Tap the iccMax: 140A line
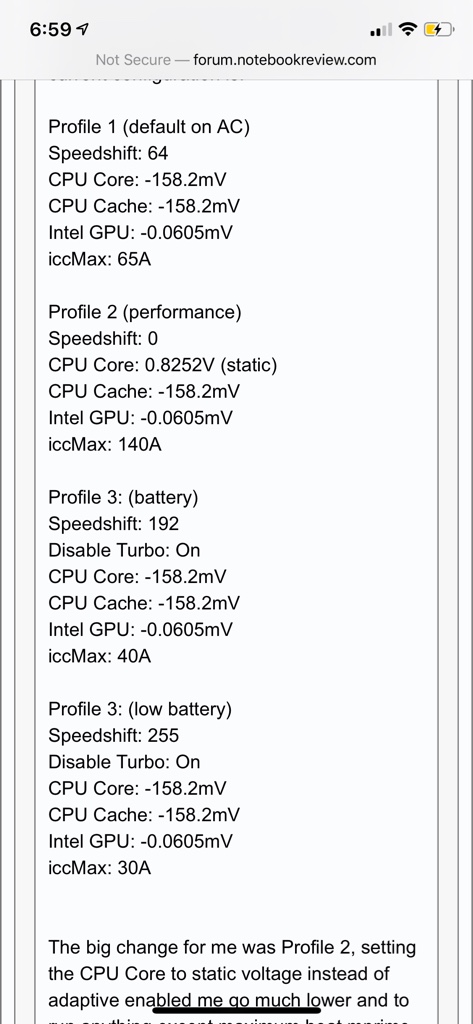Image resolution: width=473 pixels, height=1024 pixels. coord(105,445)
